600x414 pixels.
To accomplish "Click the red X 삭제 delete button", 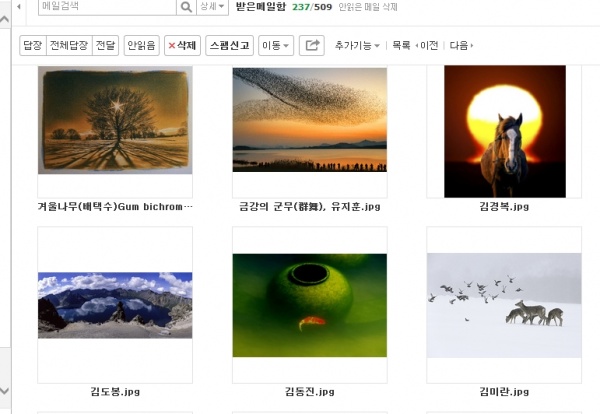I will (x=183, y=46).
